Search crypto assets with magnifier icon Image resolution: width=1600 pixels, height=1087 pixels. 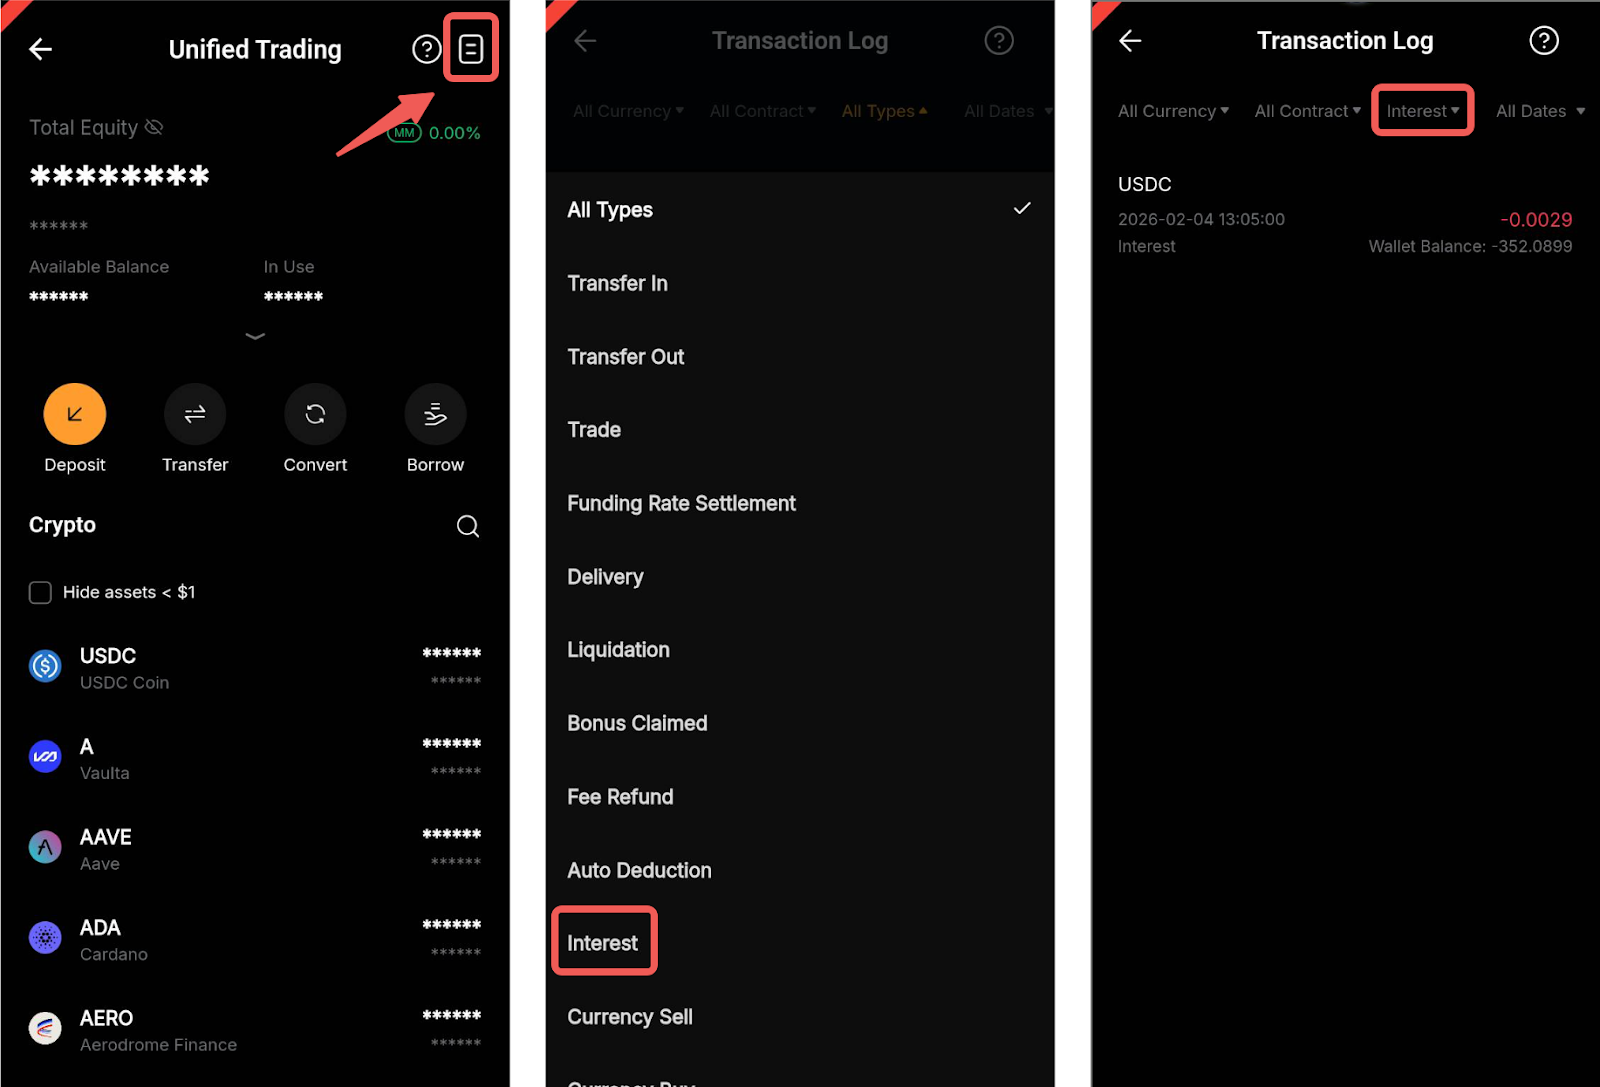tap(468, 526)
